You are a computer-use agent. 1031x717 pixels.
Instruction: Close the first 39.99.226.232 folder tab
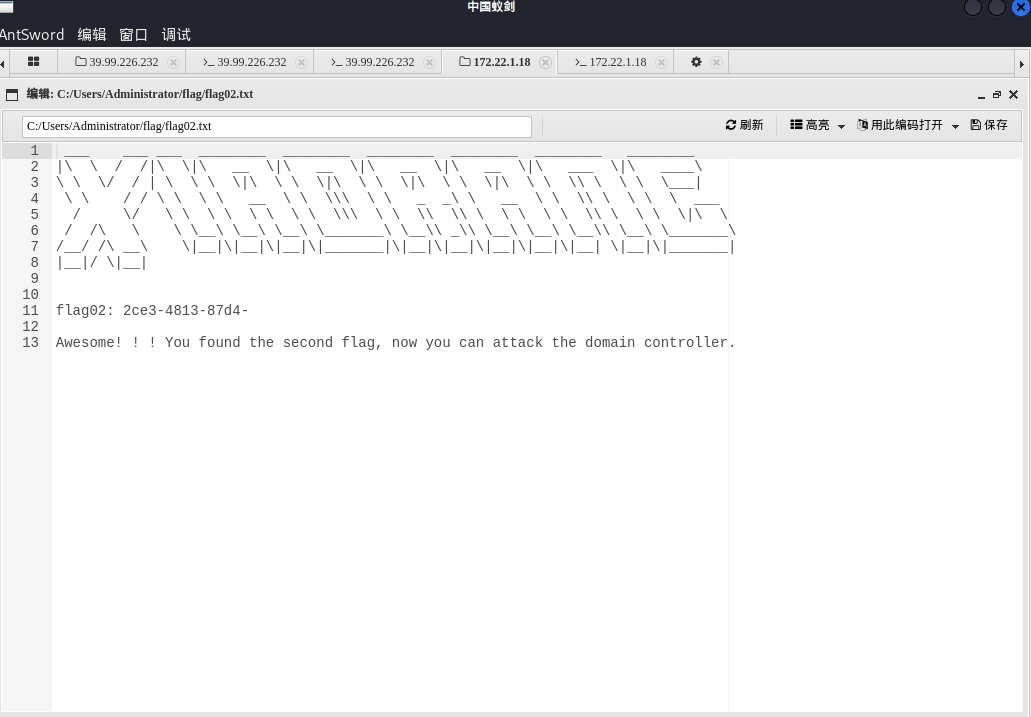click(174, 62)
